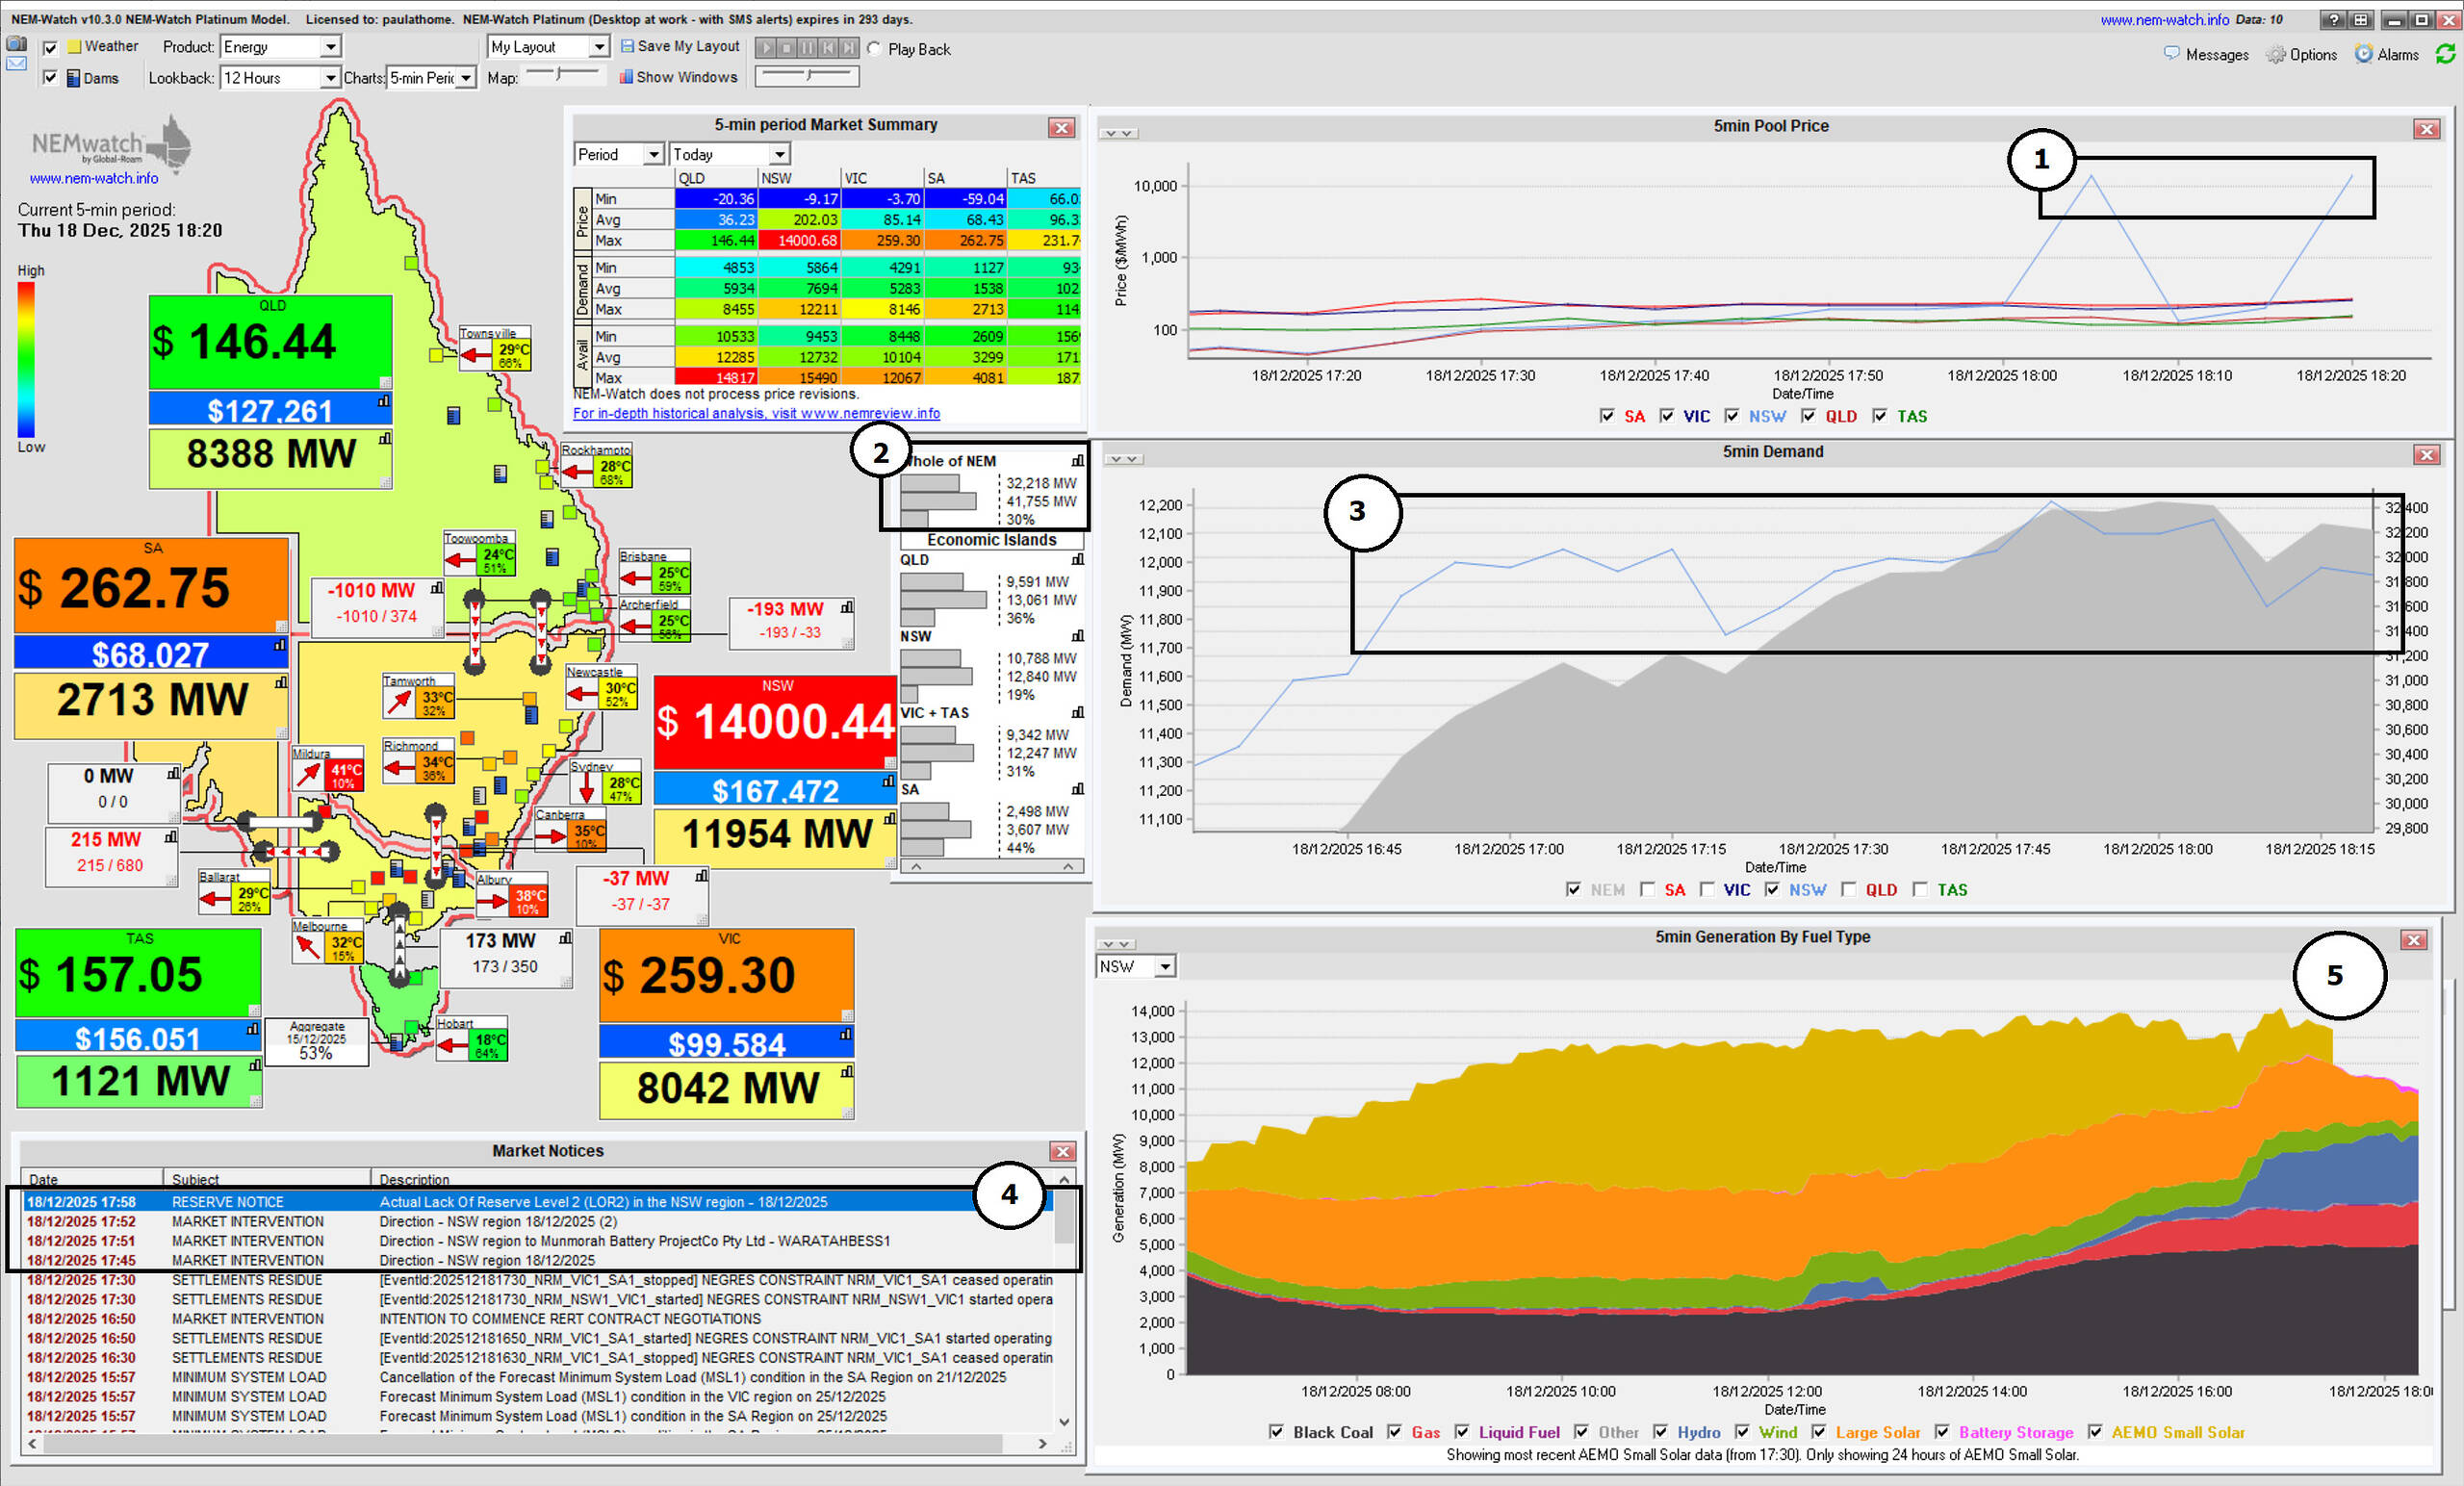
Task: Open NSW region dropdown in Generation chart
Action: pyautogui.click(x=1164, y=966)
